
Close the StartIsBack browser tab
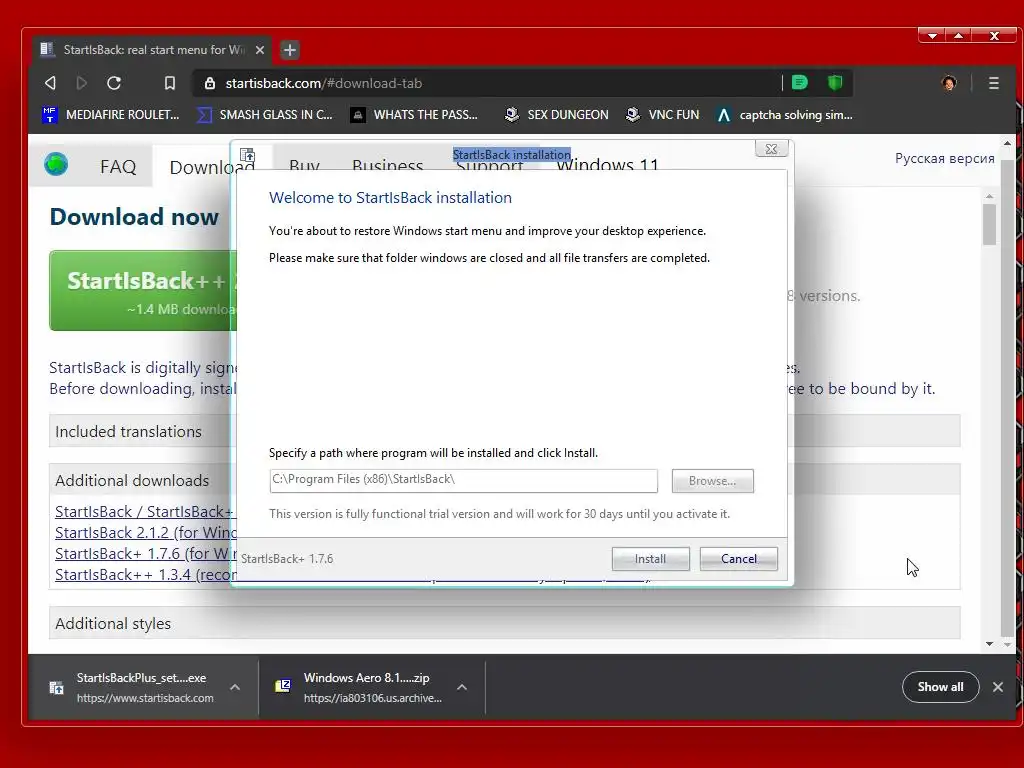pos(259,50)
